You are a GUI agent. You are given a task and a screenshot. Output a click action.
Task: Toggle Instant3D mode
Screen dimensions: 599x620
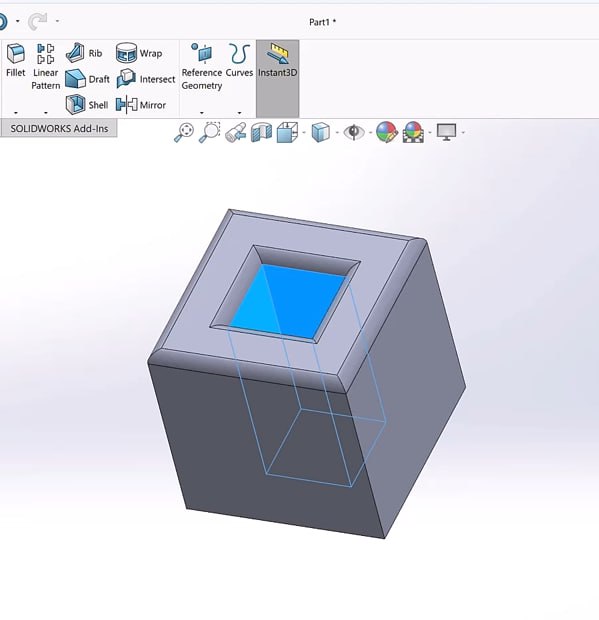(x=278, y=60)
